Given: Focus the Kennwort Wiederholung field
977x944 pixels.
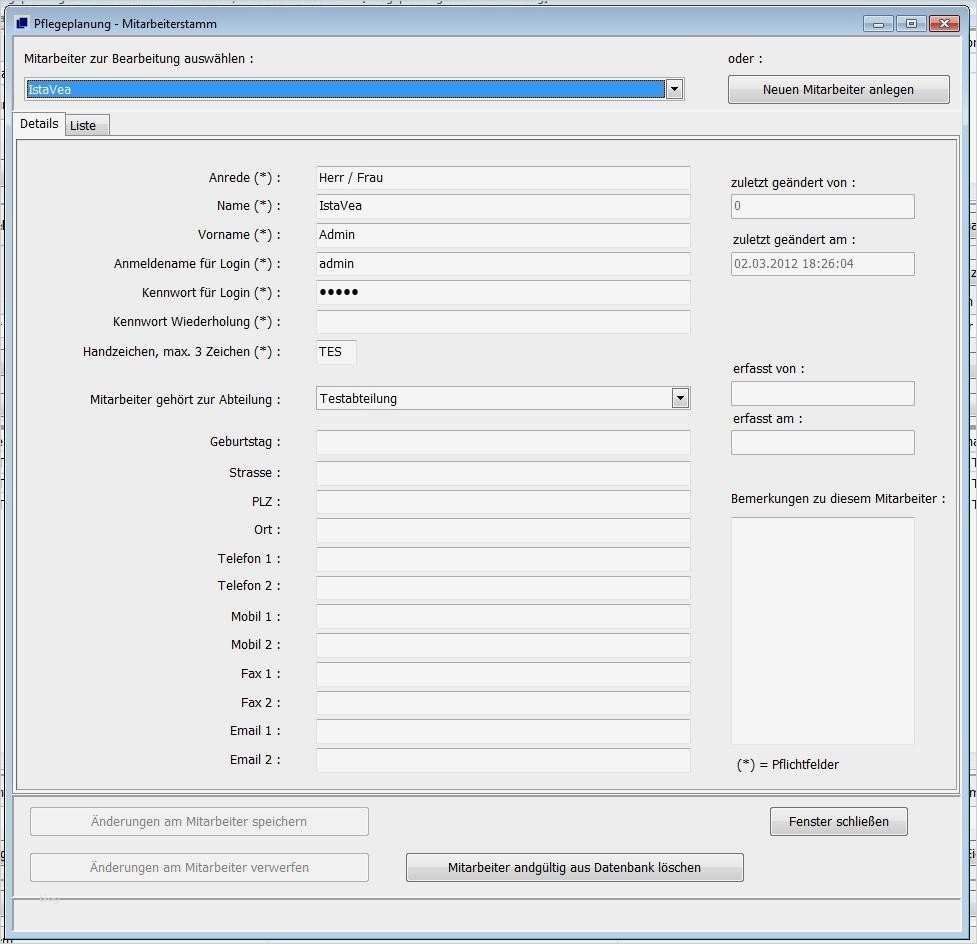Looking at the screenshot, I should (x=503, y=322).
